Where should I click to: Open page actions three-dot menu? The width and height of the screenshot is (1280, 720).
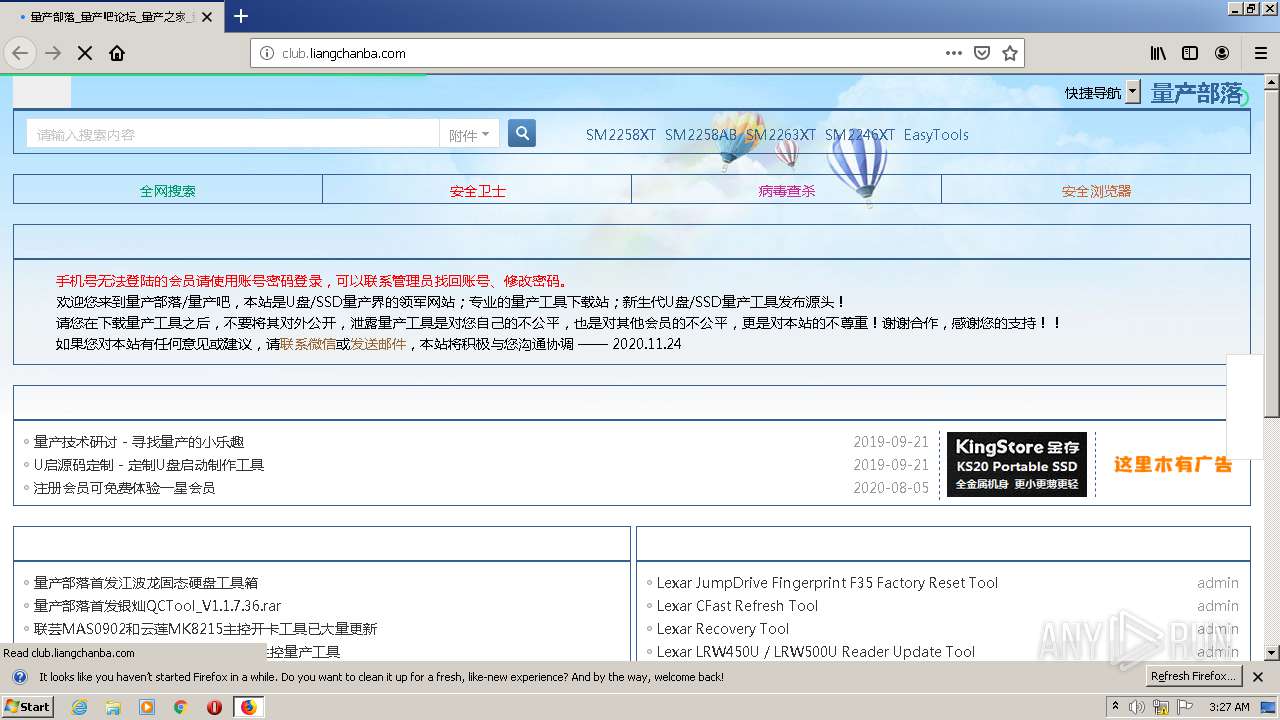pos(954,53)
